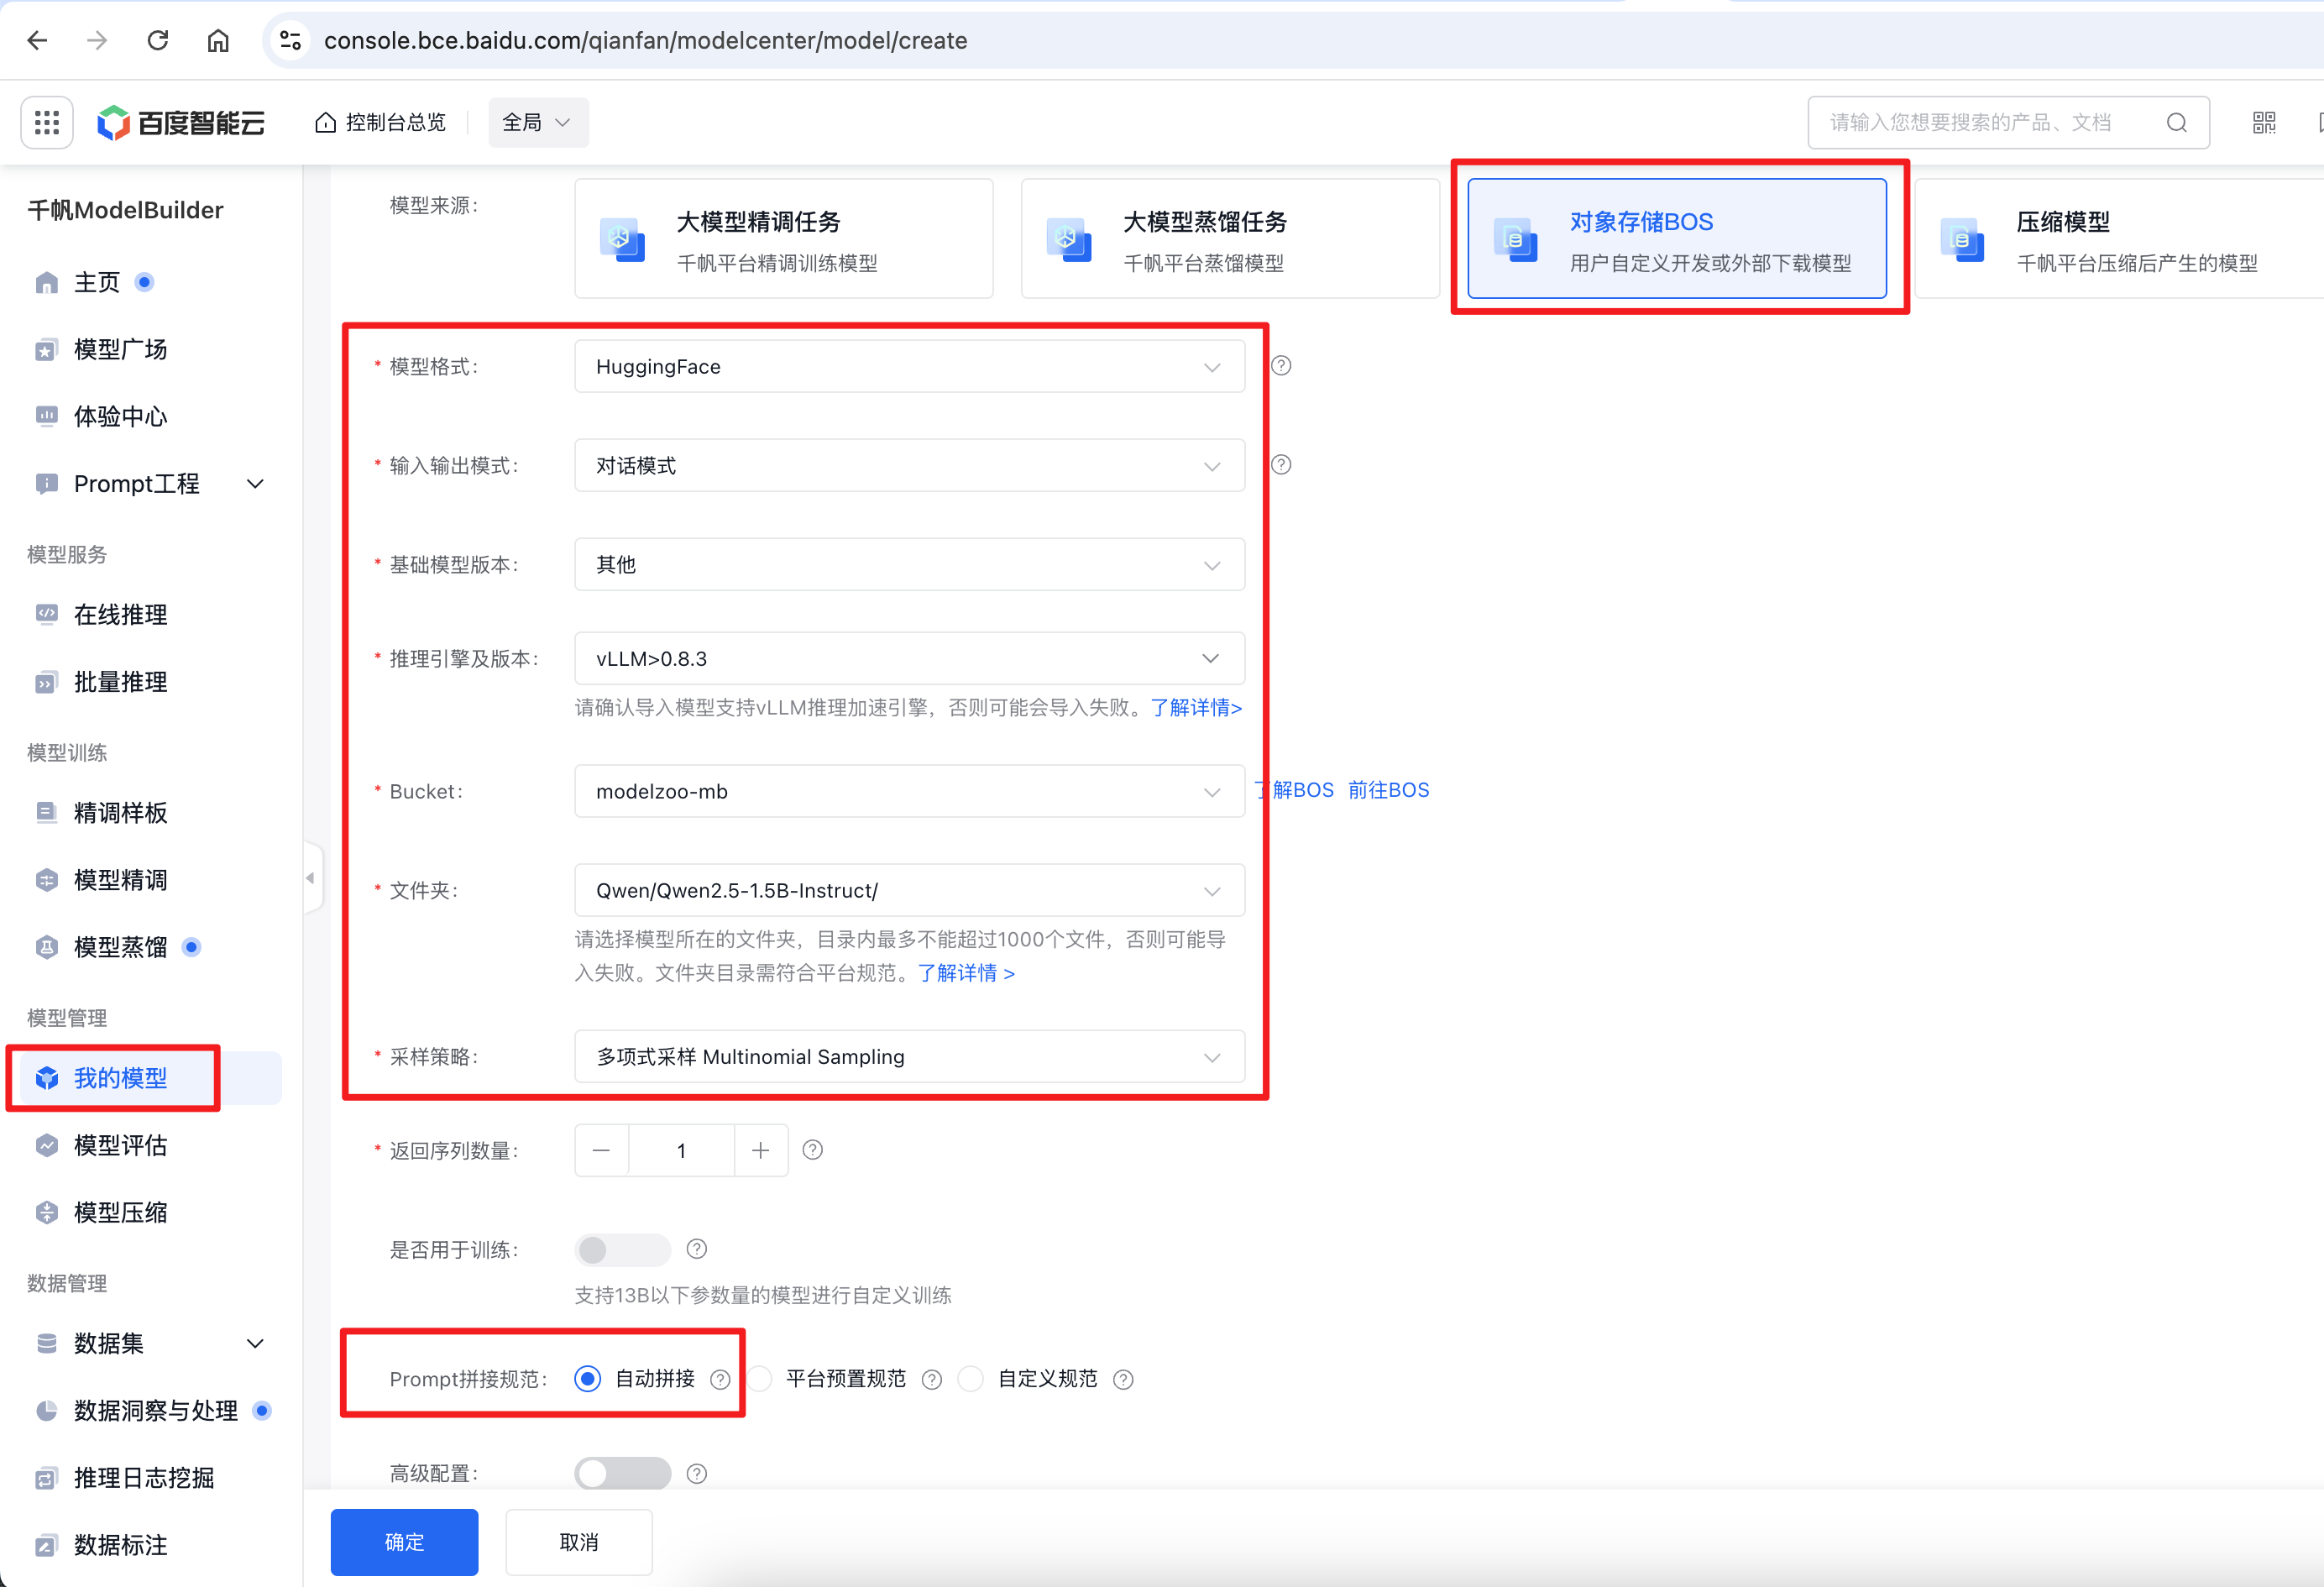Screen dimensions: 2324x1587
Task: Open the 采样策略 Multinomial Sampling dropdown
Action: (x=909, y=1056)
